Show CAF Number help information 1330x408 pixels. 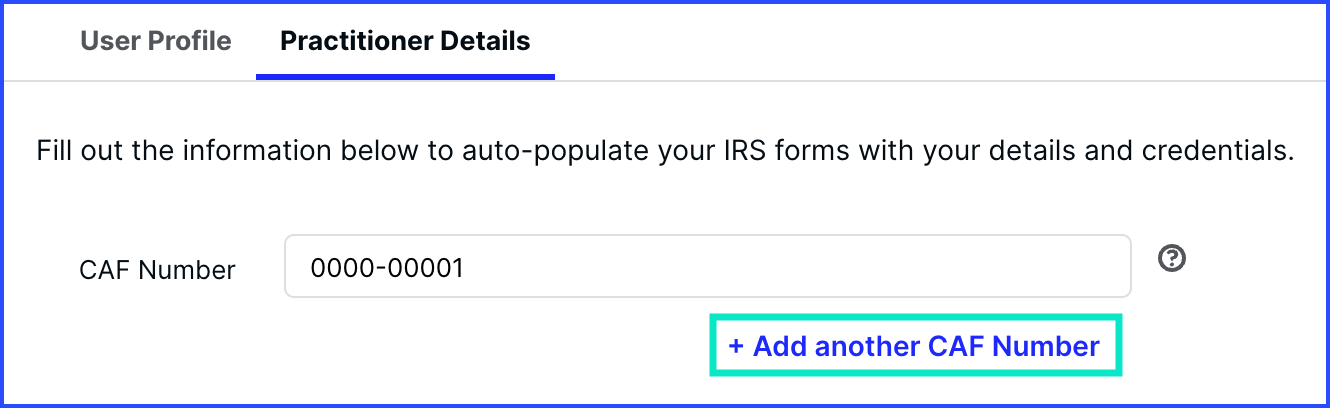[x=1172, y=259]
